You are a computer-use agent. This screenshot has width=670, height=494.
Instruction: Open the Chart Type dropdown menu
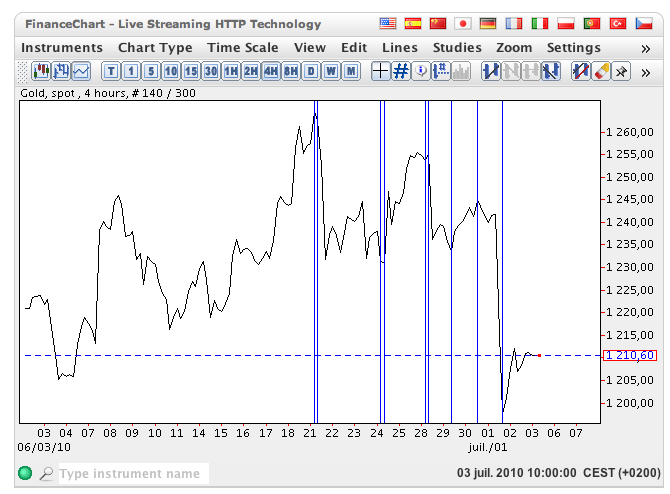[x=155, y=48]
